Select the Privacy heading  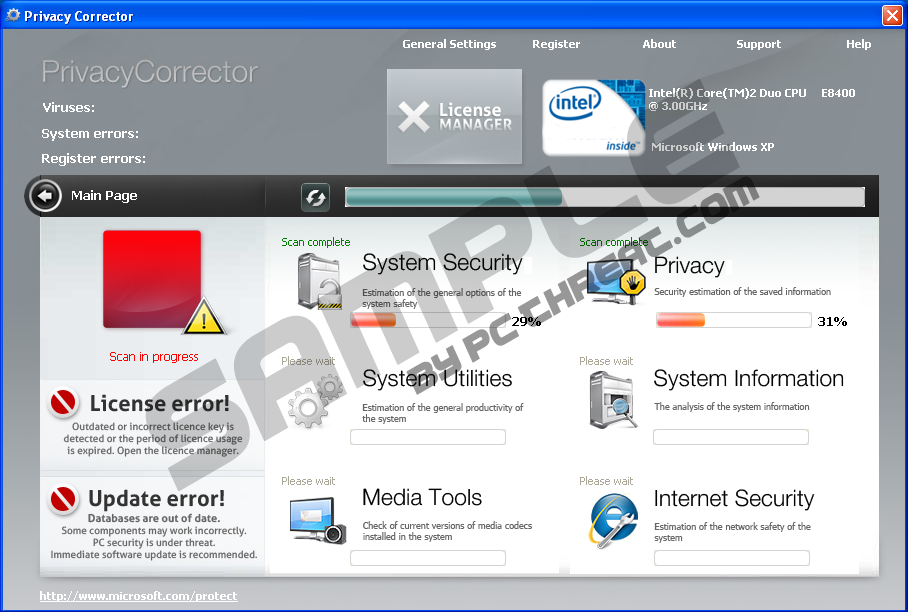click(x=689, y=266)
